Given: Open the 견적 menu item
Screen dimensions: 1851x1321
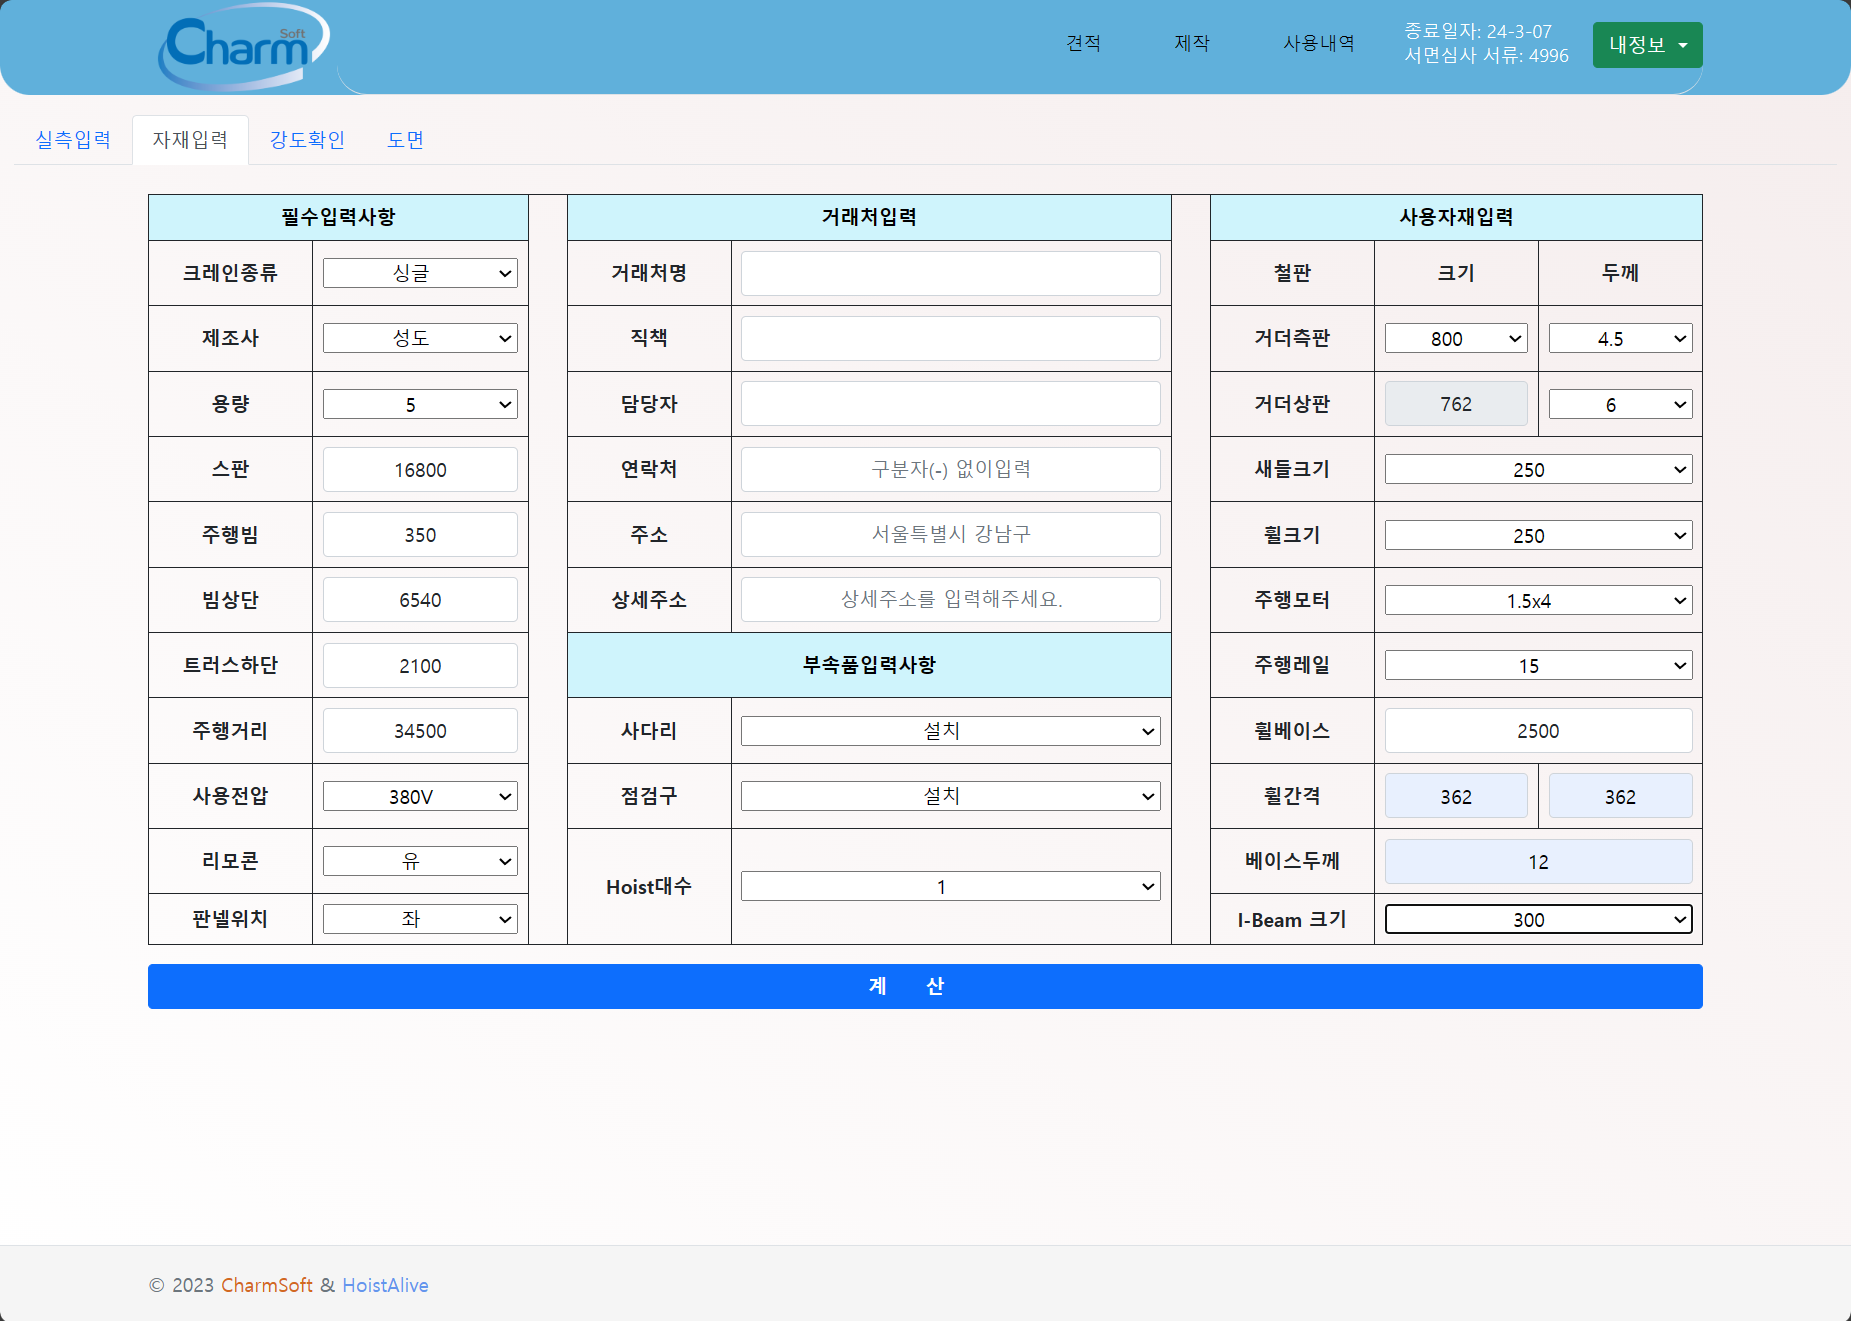Looking at the screenshot, I should click(1083, 43).
